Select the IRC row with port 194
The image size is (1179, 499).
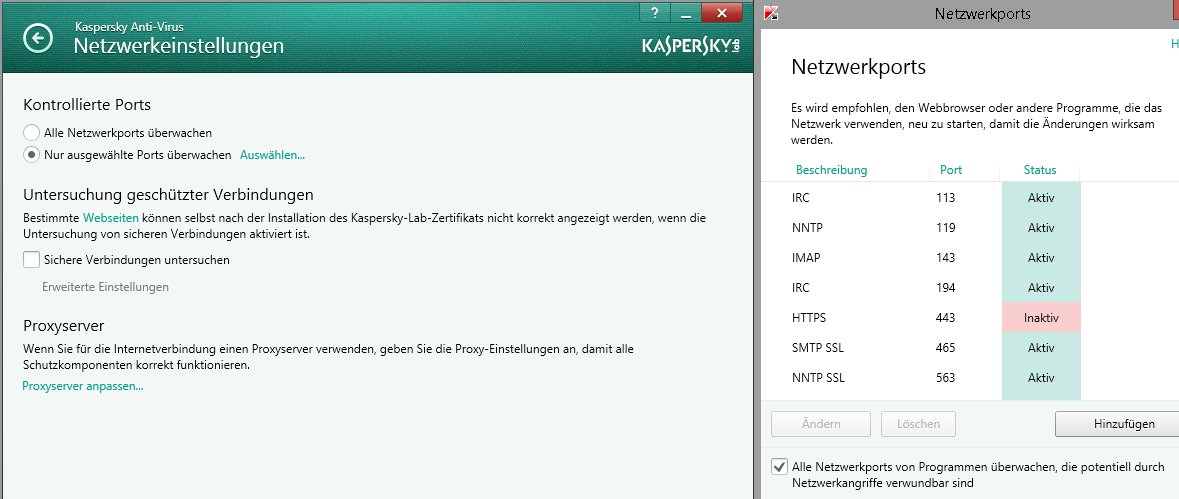970,288
